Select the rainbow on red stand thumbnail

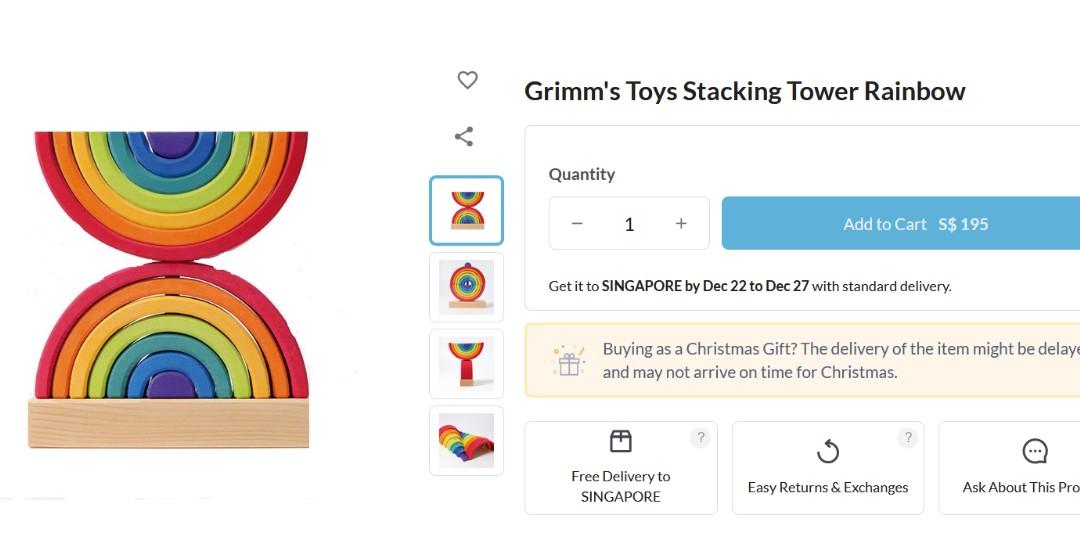[466, 364]
